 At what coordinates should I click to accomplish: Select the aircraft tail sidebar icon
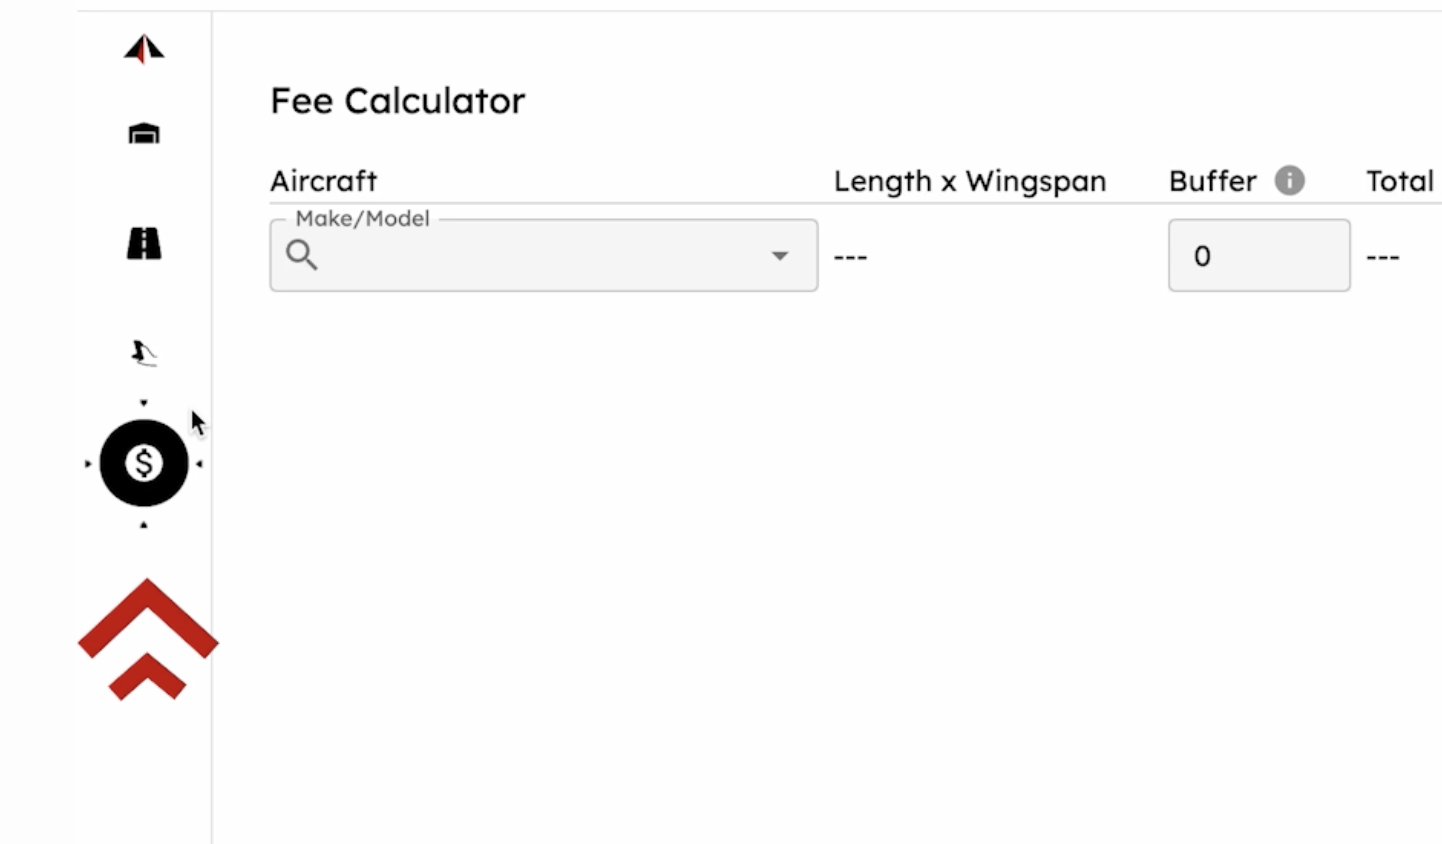click(x=144, y=352)
